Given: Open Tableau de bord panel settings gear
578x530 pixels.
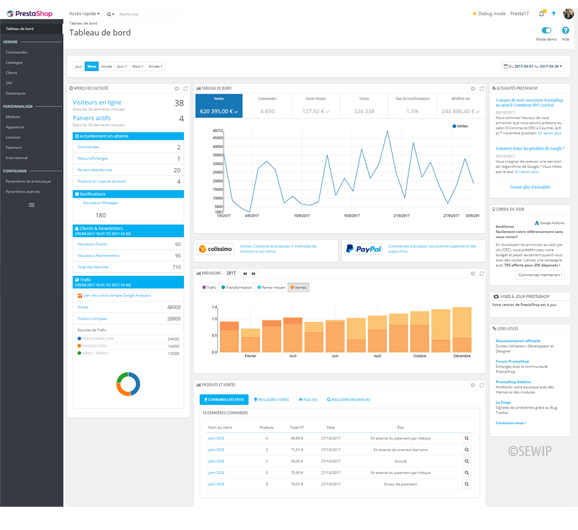Looking at the screenshot, I should pos(473,88).
